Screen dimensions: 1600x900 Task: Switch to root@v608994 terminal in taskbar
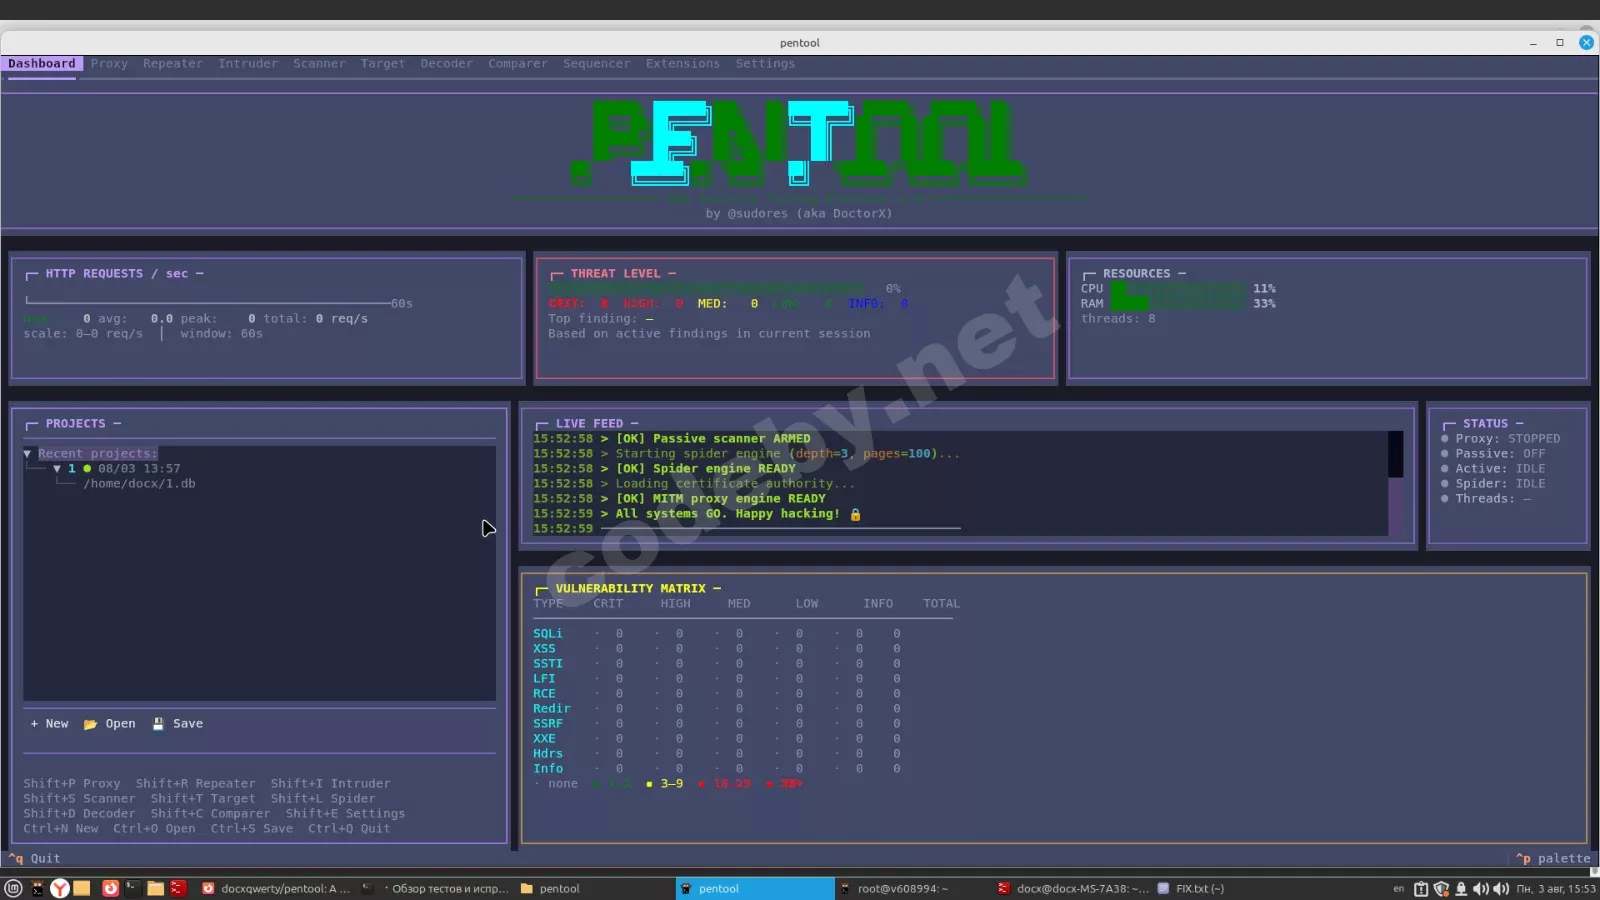tap(893, 888)
